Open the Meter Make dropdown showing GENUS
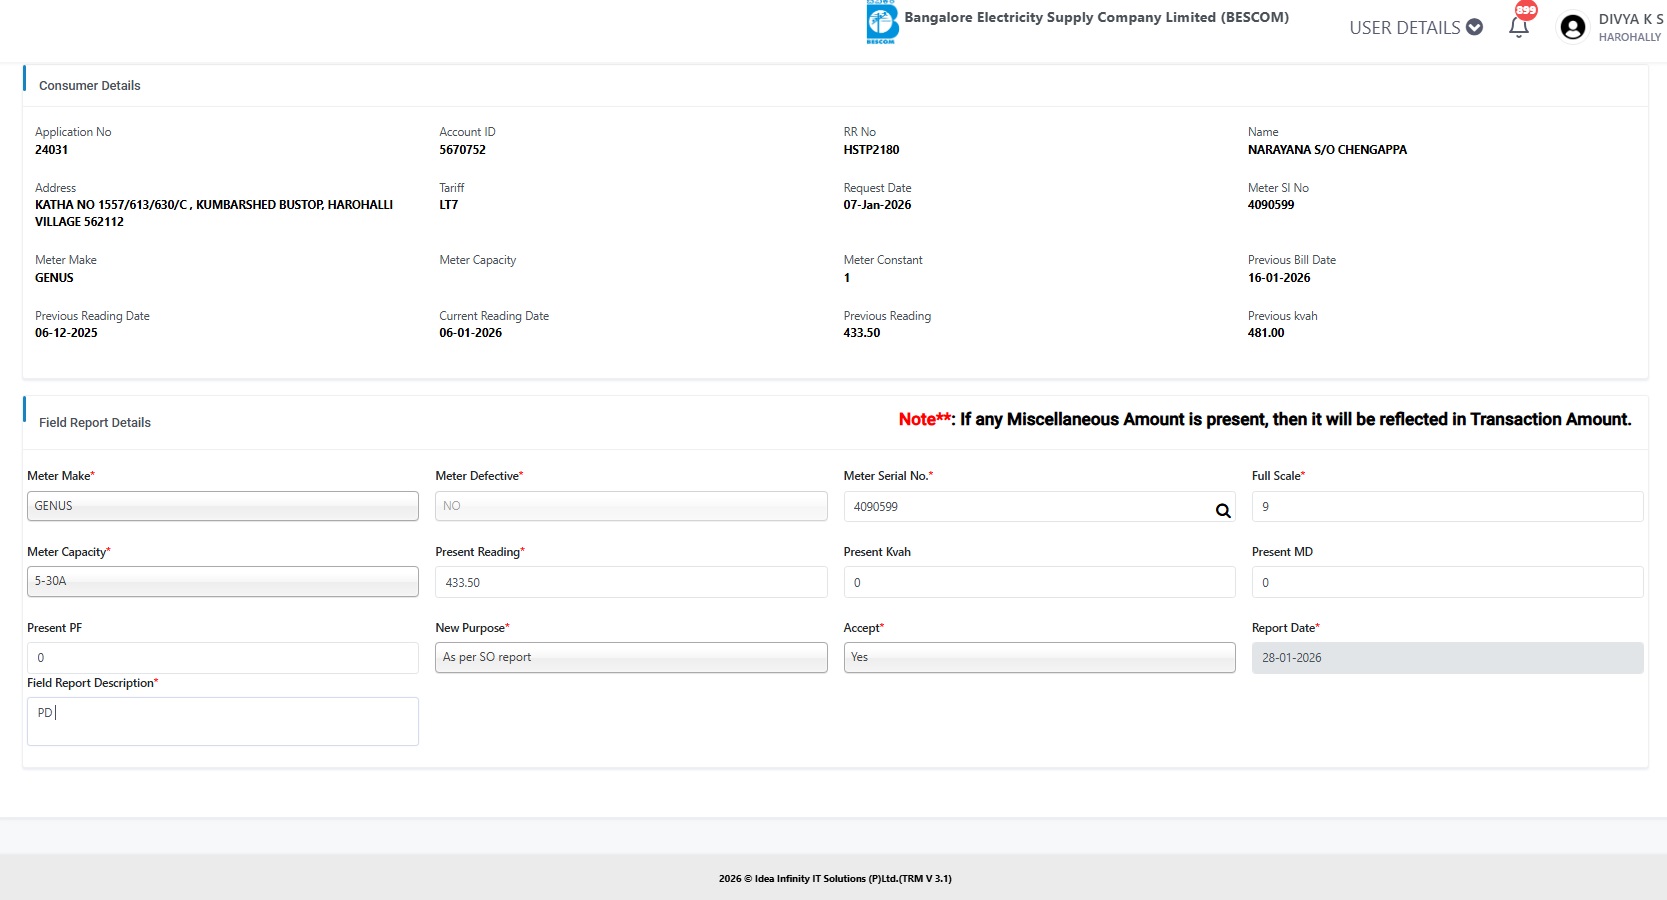The width and height of the screenshot is (1667, 900). click(222, 506)
